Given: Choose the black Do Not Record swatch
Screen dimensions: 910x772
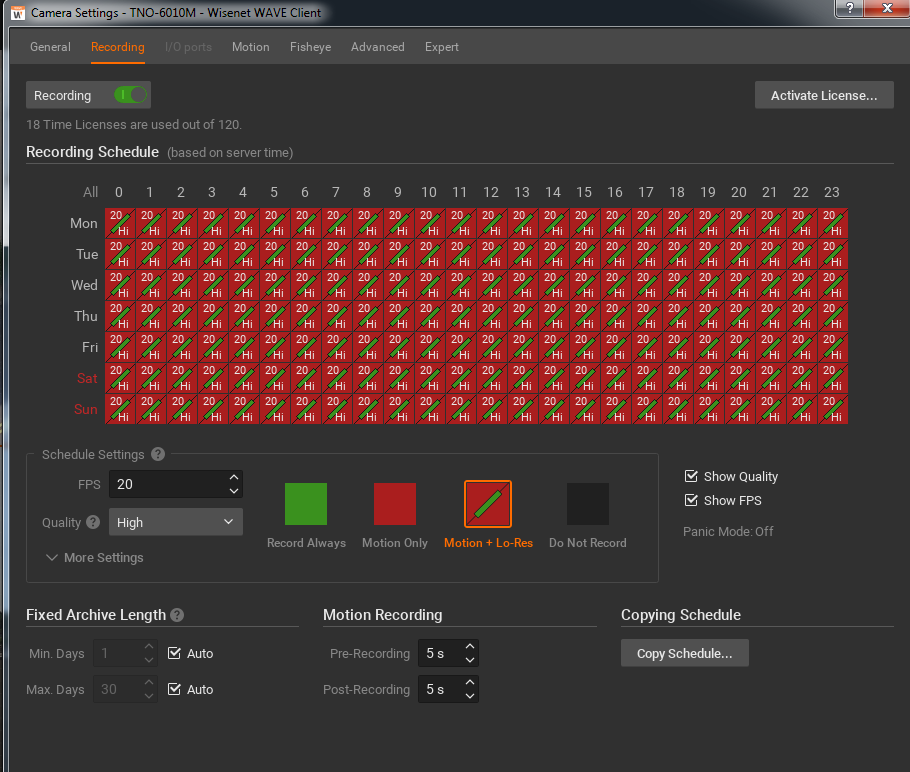Looking at the screenshot, I should 588,504.
